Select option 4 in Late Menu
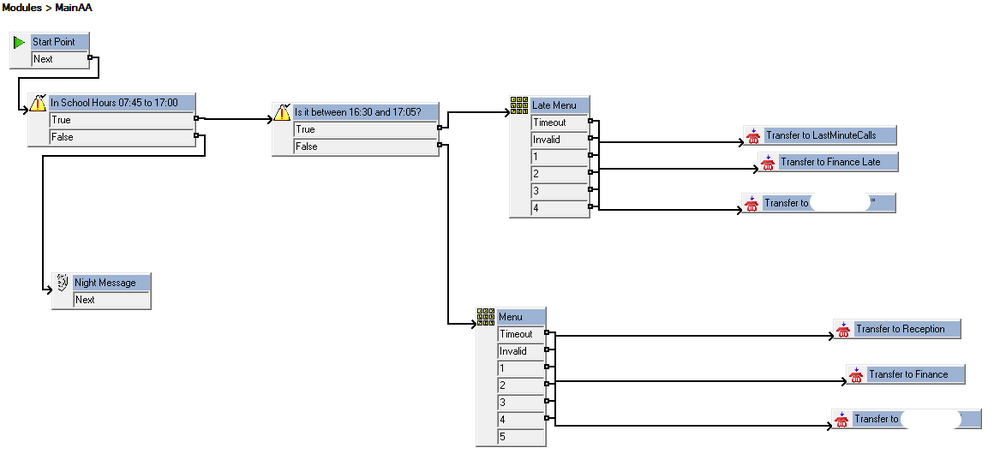The width and height of the screenshot is (1000, 460). coord(559,208)
